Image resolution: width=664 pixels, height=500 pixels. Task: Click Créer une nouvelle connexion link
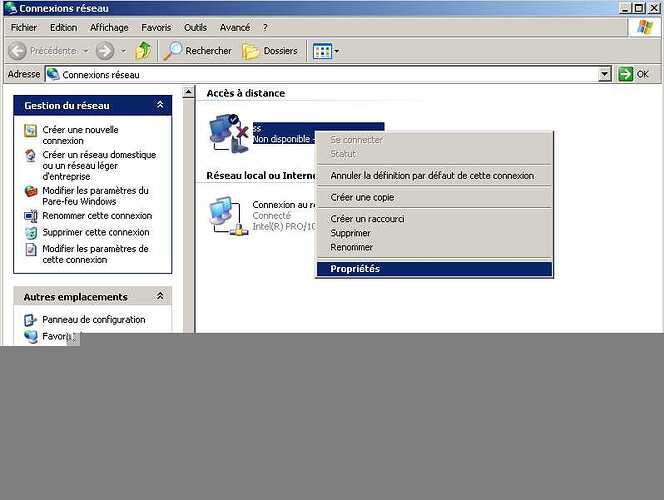pyautogui.click(x=80, y=135)
